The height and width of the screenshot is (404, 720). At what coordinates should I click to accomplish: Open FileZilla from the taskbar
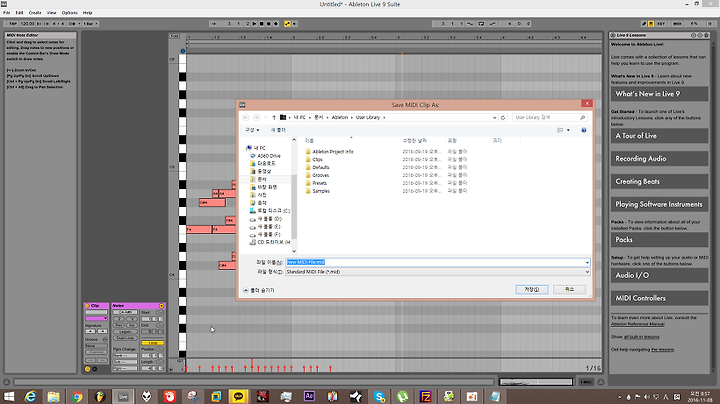(426, 397)
